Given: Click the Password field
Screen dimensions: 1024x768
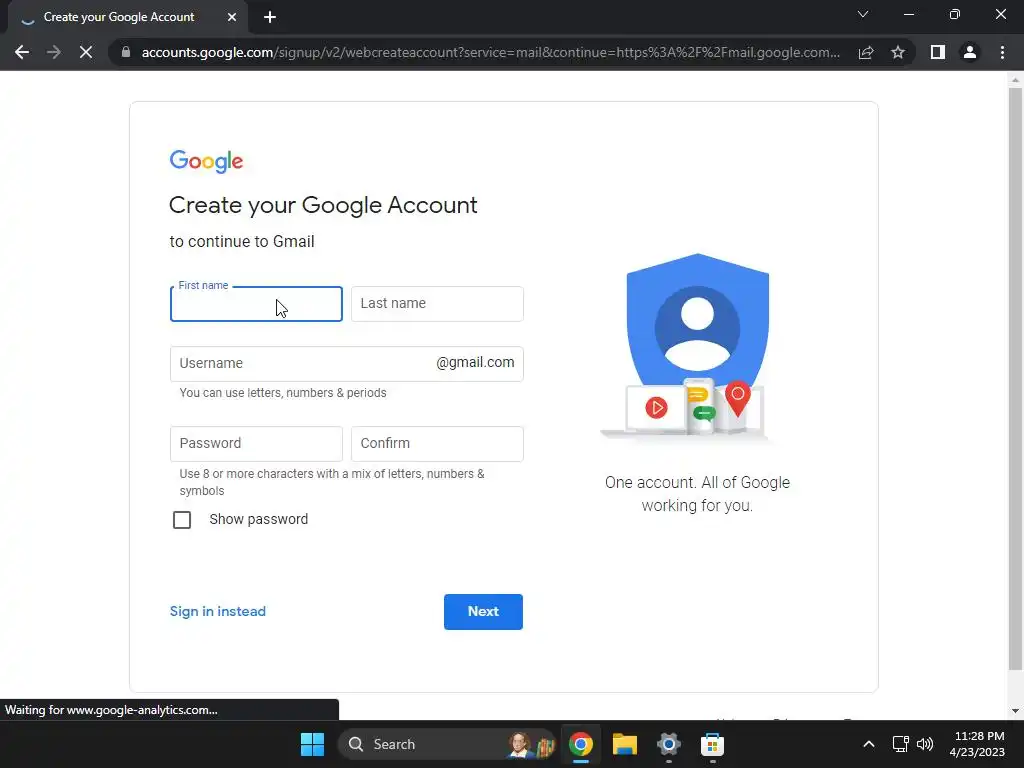Looking at the screenshot, I should (x=256, y=443).
